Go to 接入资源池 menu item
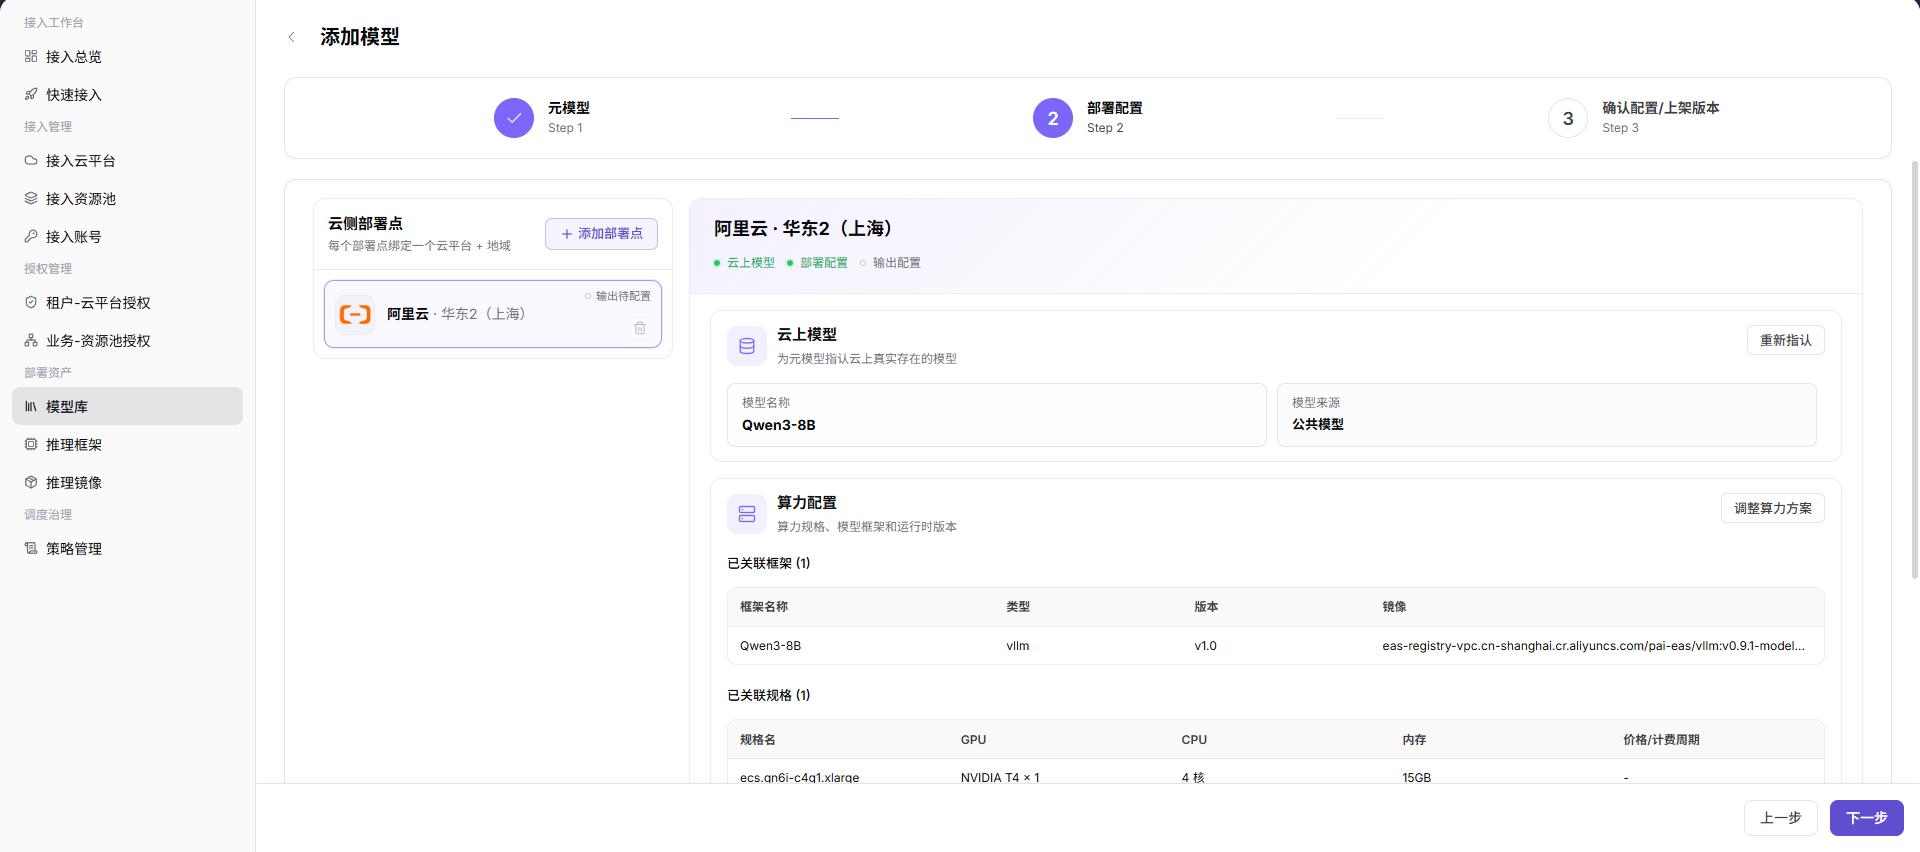The width and height of the screenshot is (1920, 852). point(127,198)
